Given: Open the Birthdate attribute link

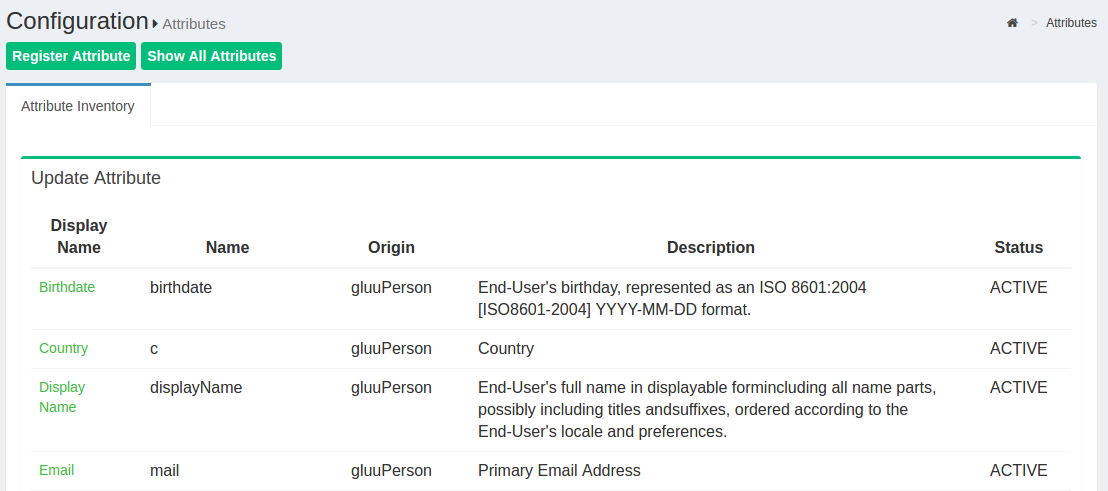Looking at the screenshot, I should (67, 287).
